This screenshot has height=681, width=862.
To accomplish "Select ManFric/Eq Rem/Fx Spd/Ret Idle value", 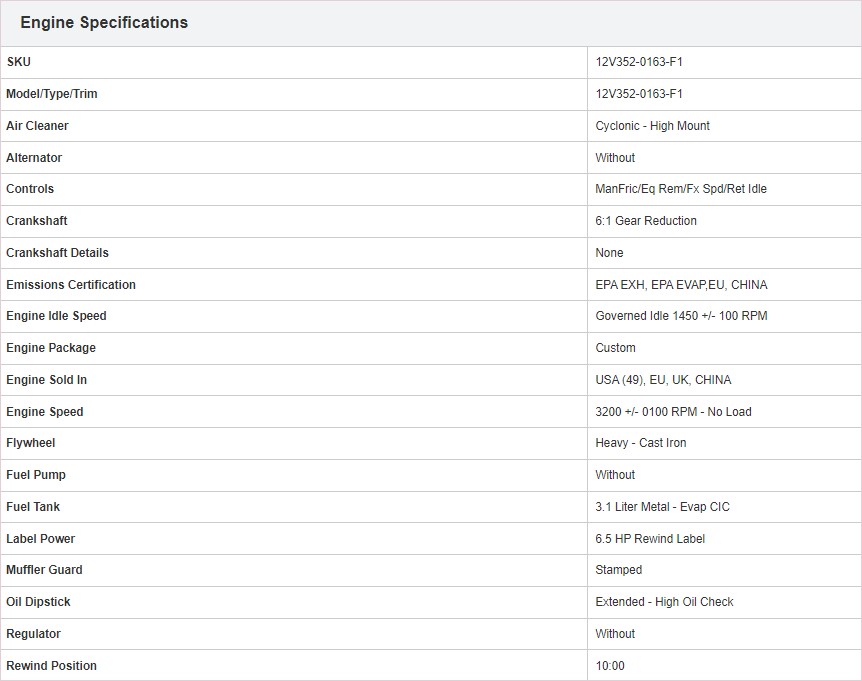I will tap(681, 189).
